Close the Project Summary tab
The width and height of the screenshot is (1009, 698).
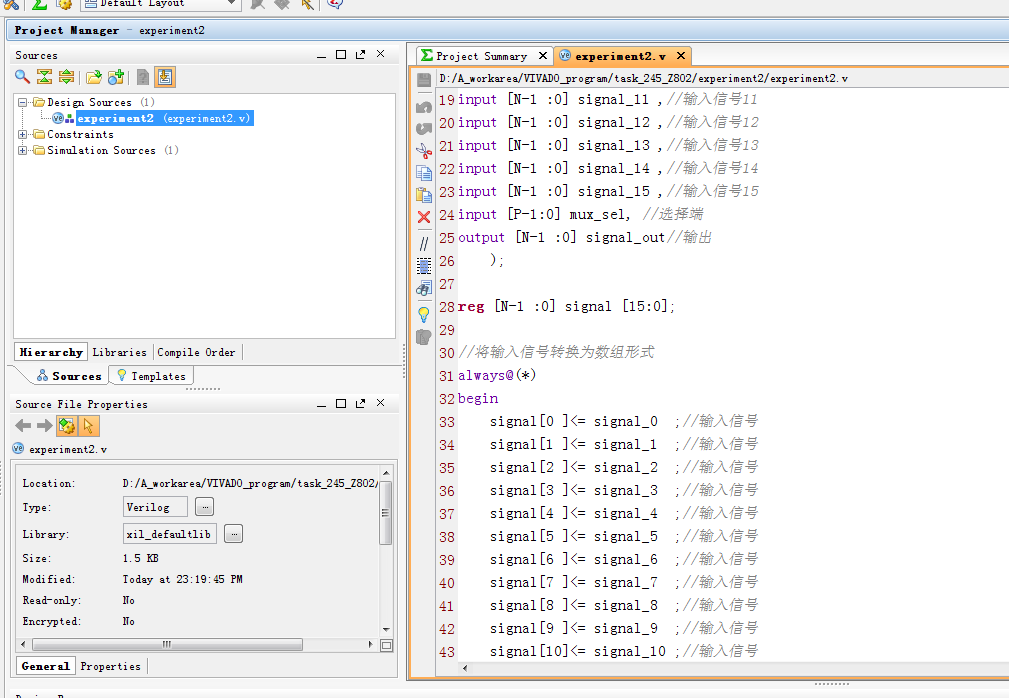[543, 56]
